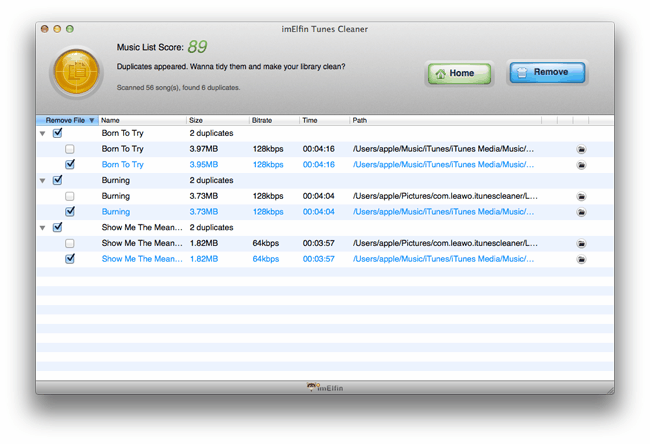Uncheck the blue Burning duplicate file
Viewport: 650px width, 444px height.
tap(70, 211)
